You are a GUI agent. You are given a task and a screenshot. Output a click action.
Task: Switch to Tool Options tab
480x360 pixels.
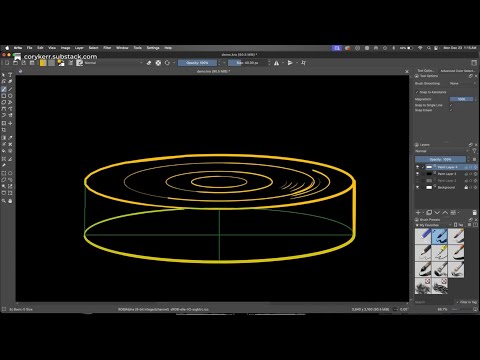click(426, 71)
